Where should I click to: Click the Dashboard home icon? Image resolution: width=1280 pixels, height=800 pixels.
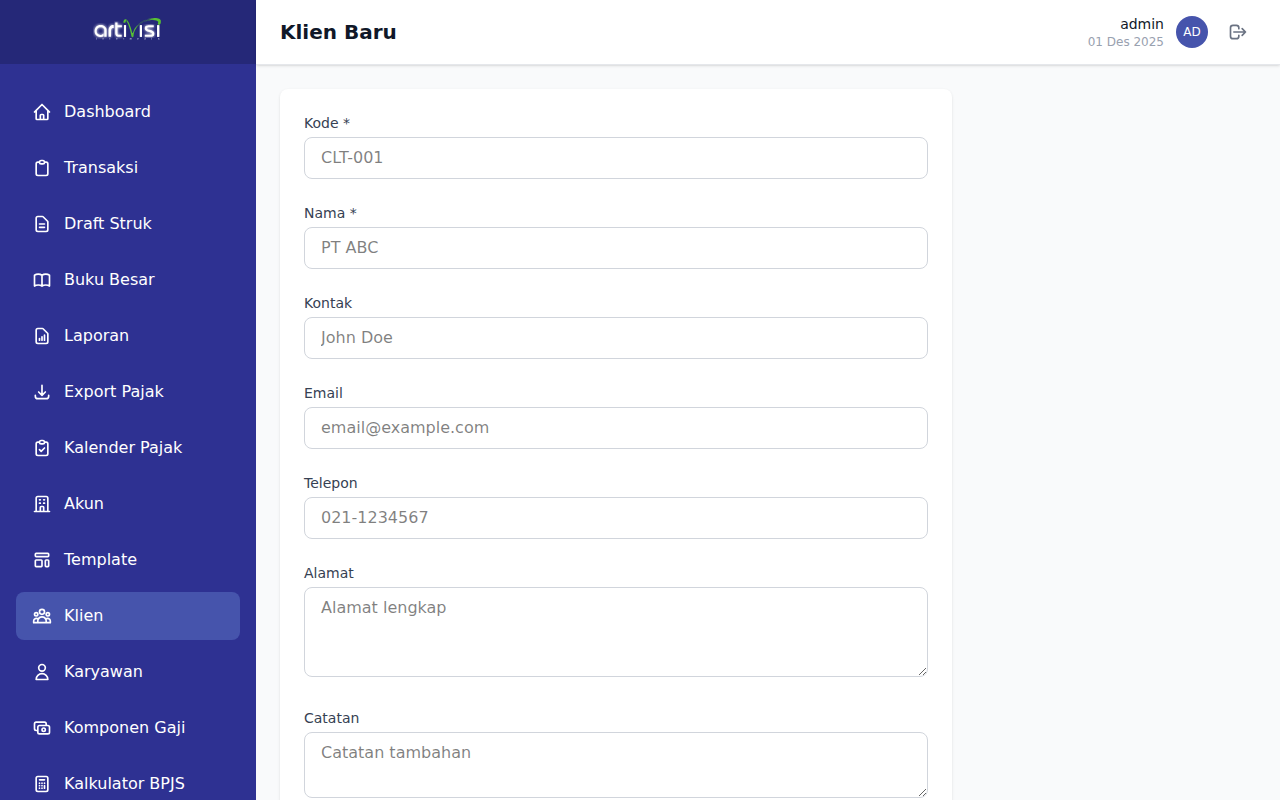[42, 112]
